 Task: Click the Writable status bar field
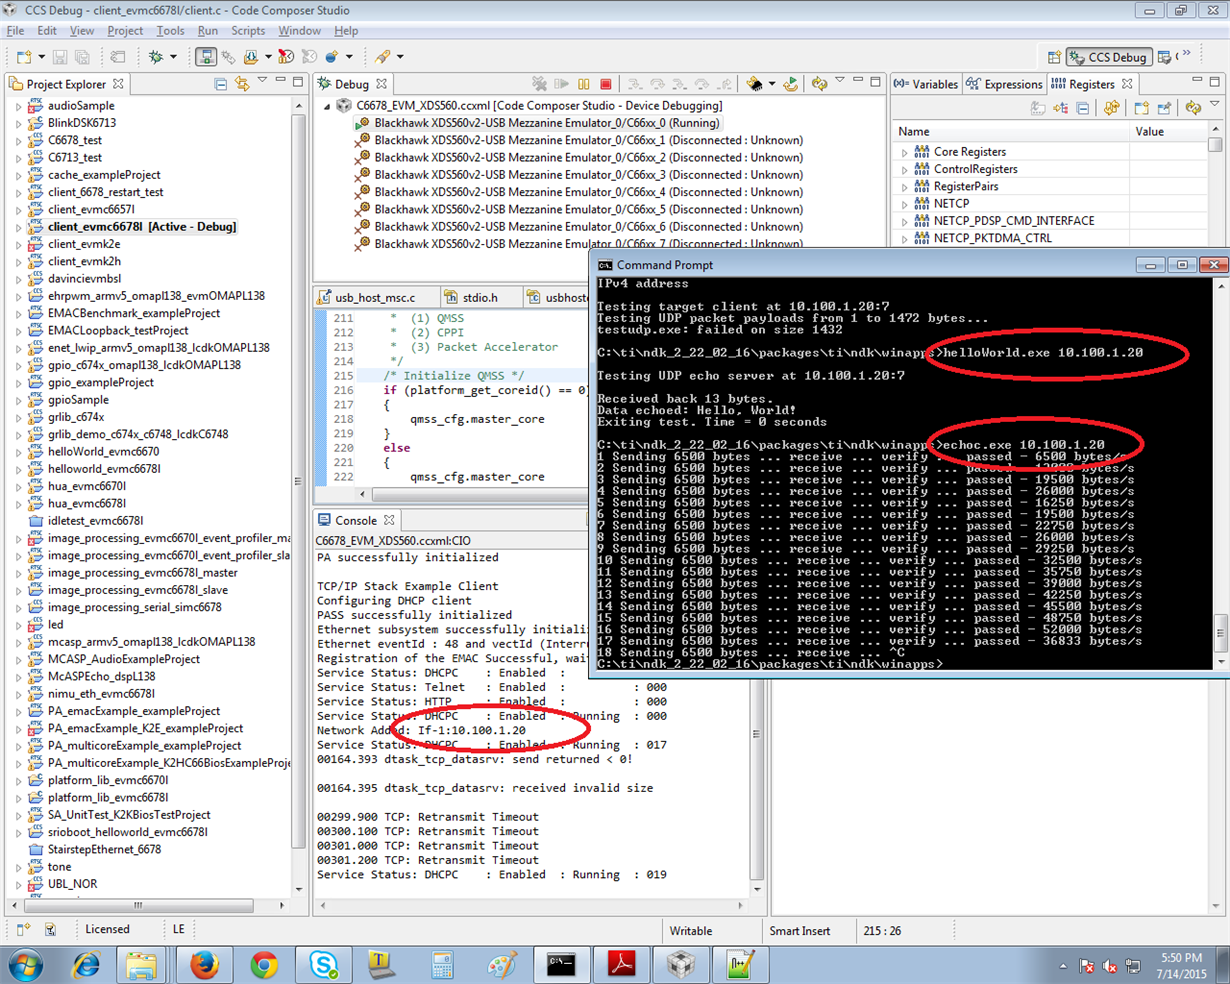691,930
